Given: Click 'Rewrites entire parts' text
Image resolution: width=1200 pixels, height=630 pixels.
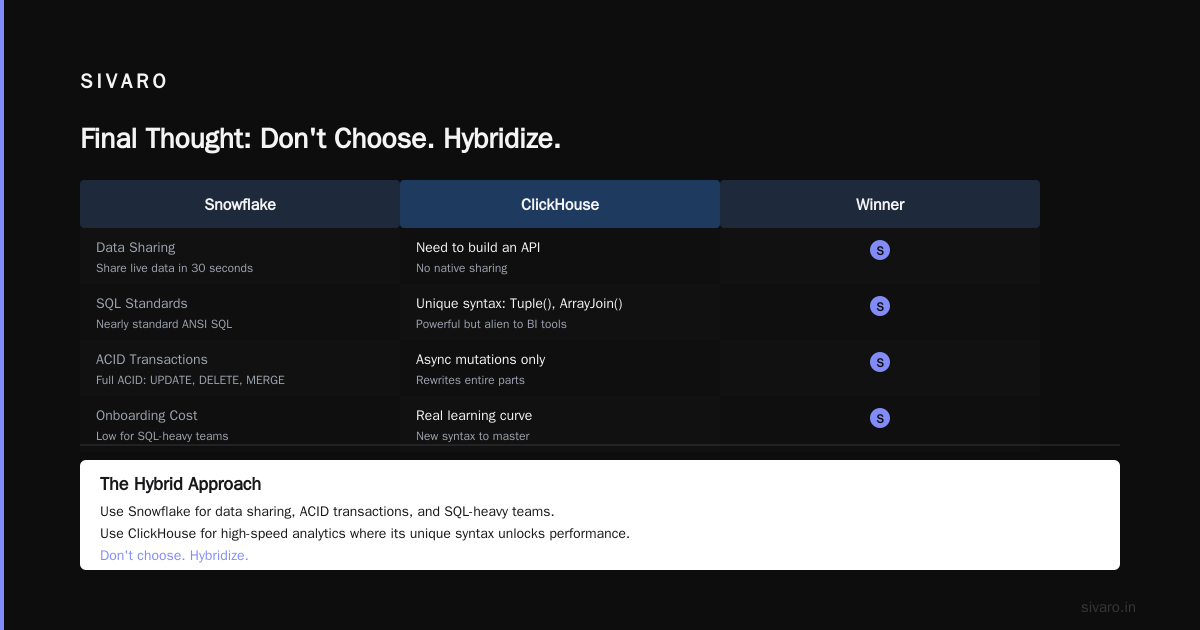Looking at the screenshot, I should click(470, 380).
